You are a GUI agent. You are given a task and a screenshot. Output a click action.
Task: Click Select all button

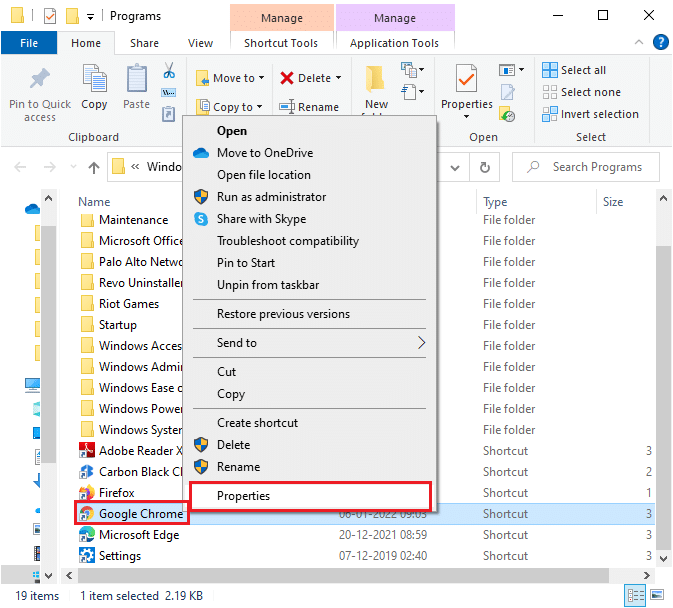[574, 70]
